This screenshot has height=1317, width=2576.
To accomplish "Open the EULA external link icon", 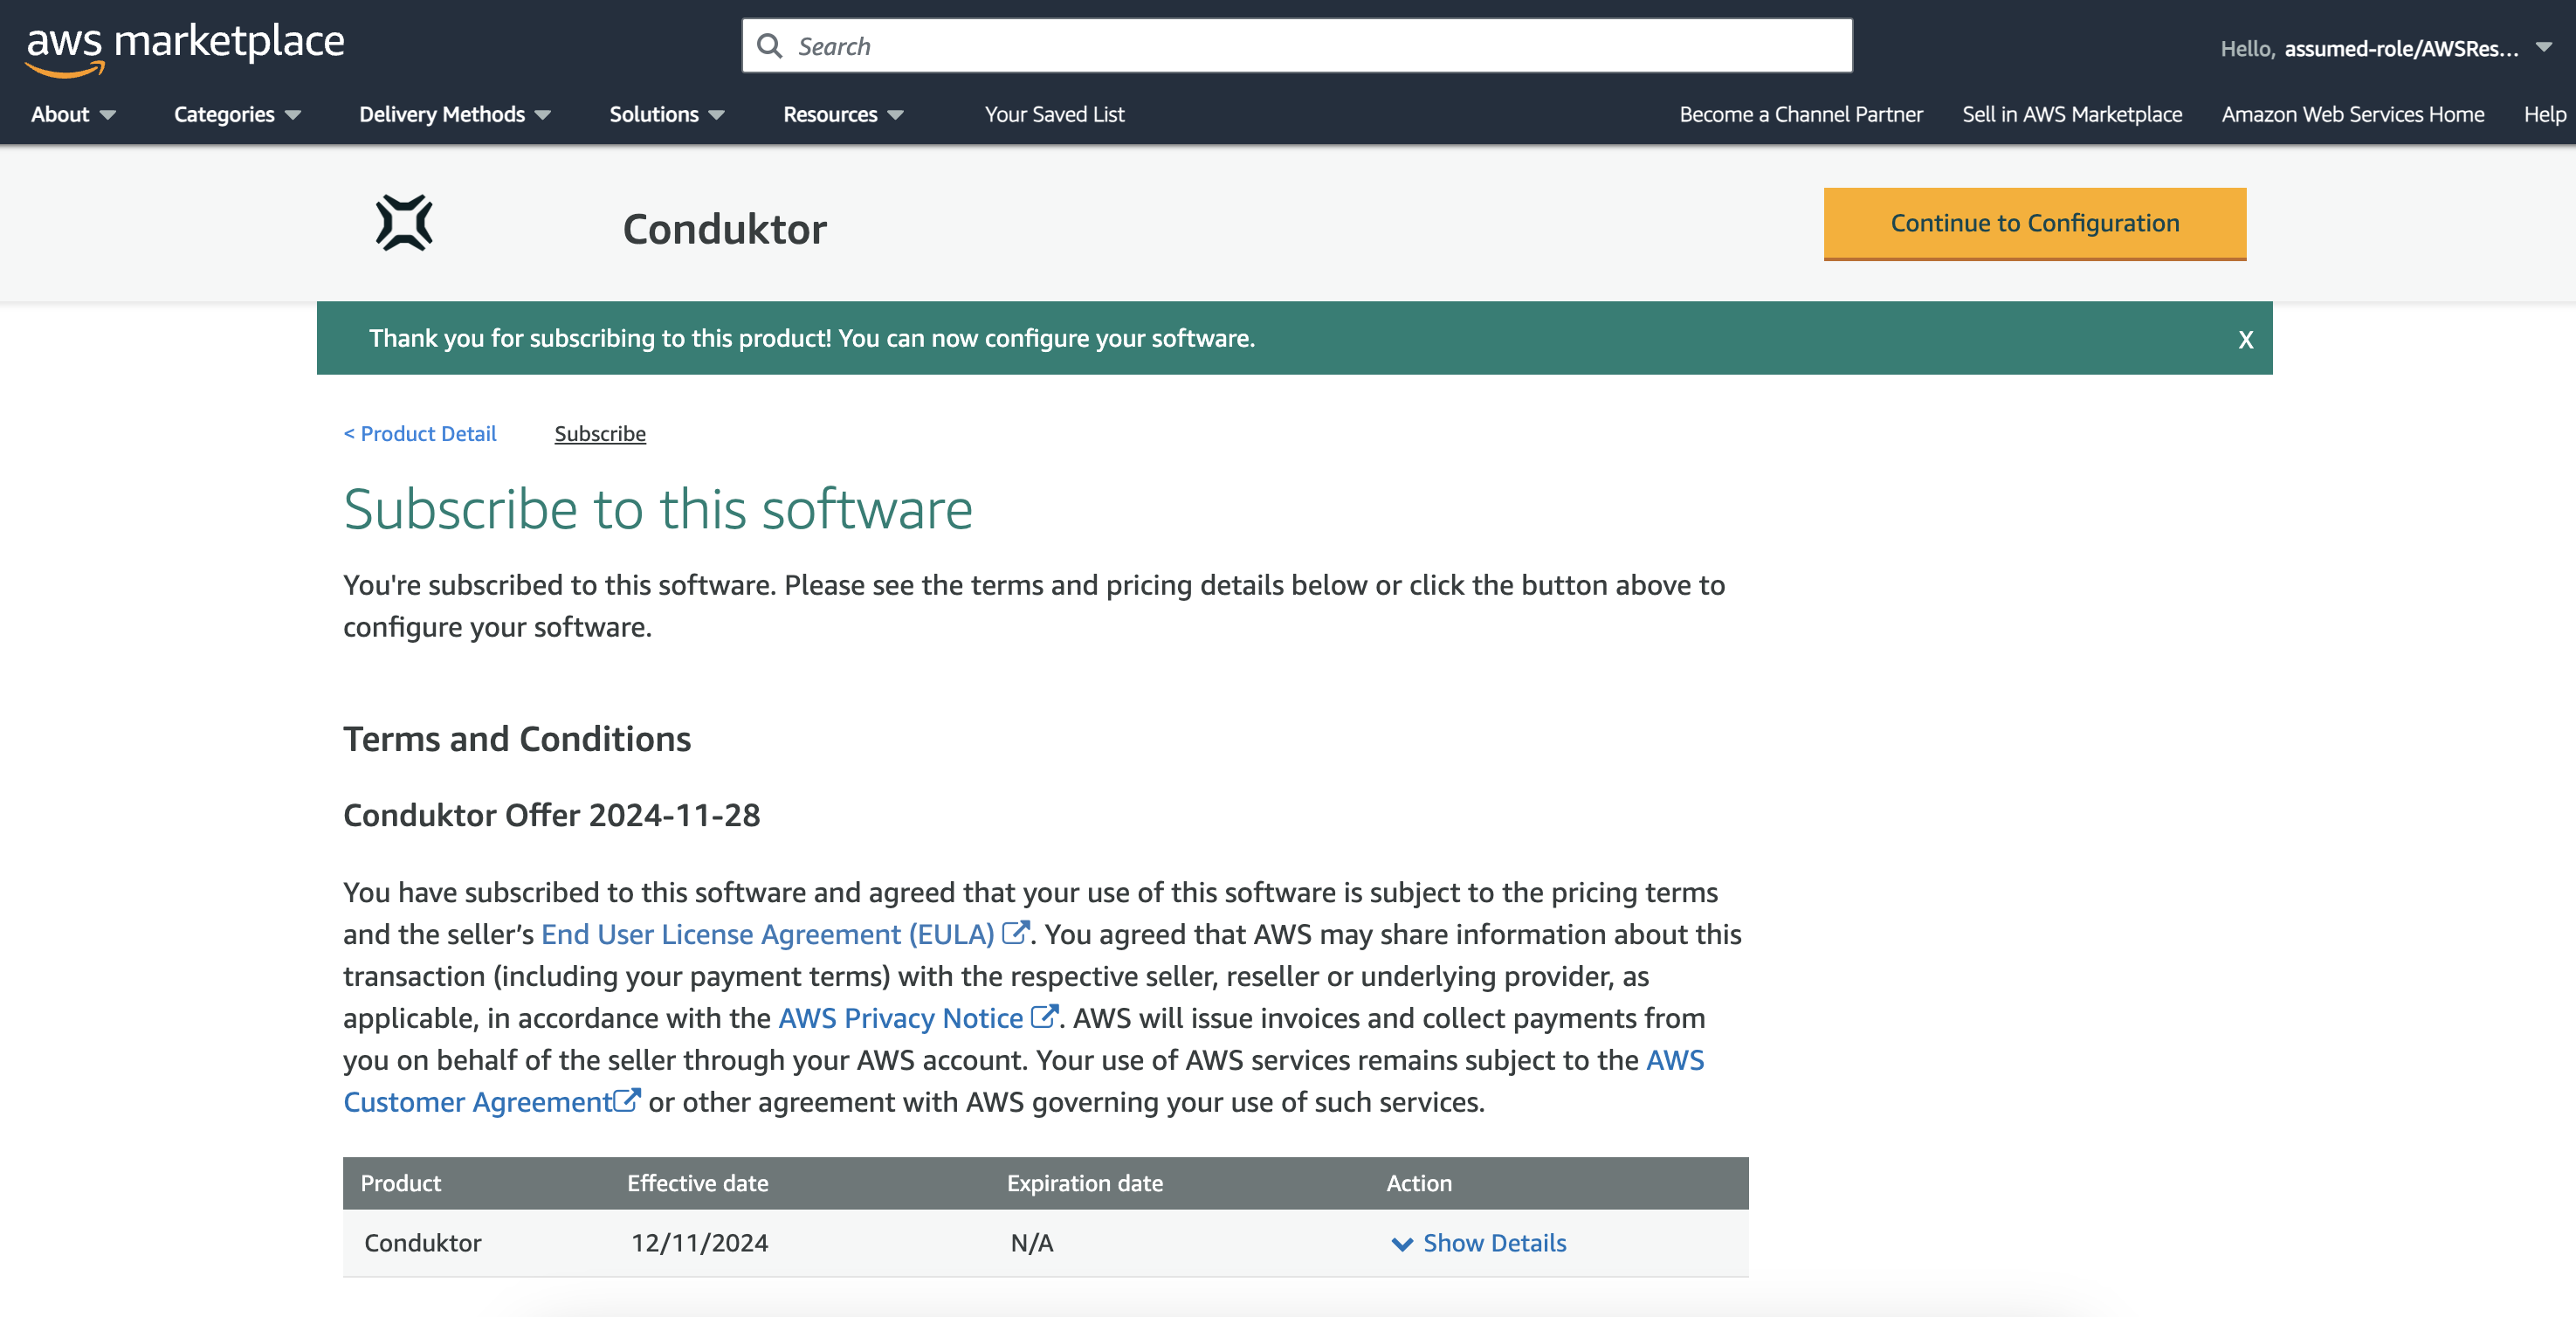I will (x=1016, y=932).
